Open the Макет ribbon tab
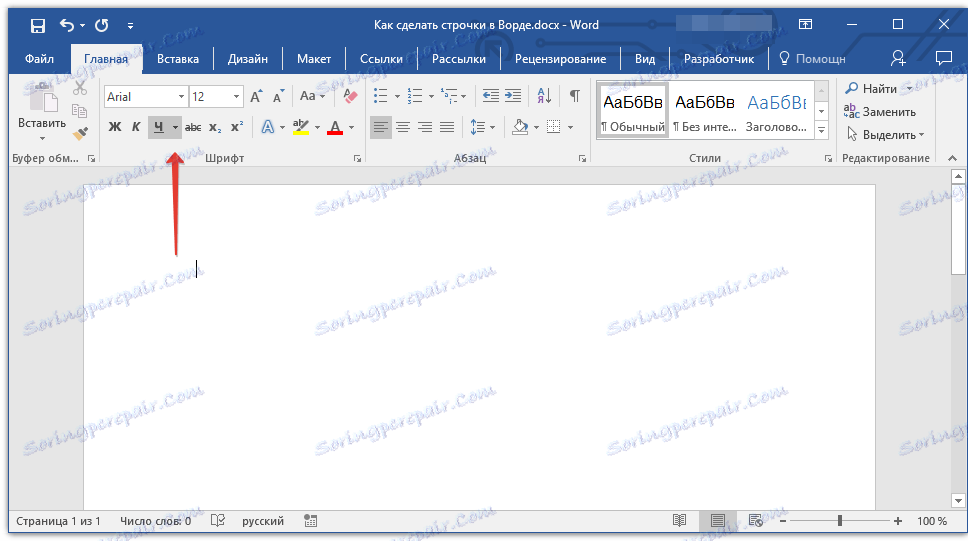This screenshot has height=541, width=968. coord(314,59)
